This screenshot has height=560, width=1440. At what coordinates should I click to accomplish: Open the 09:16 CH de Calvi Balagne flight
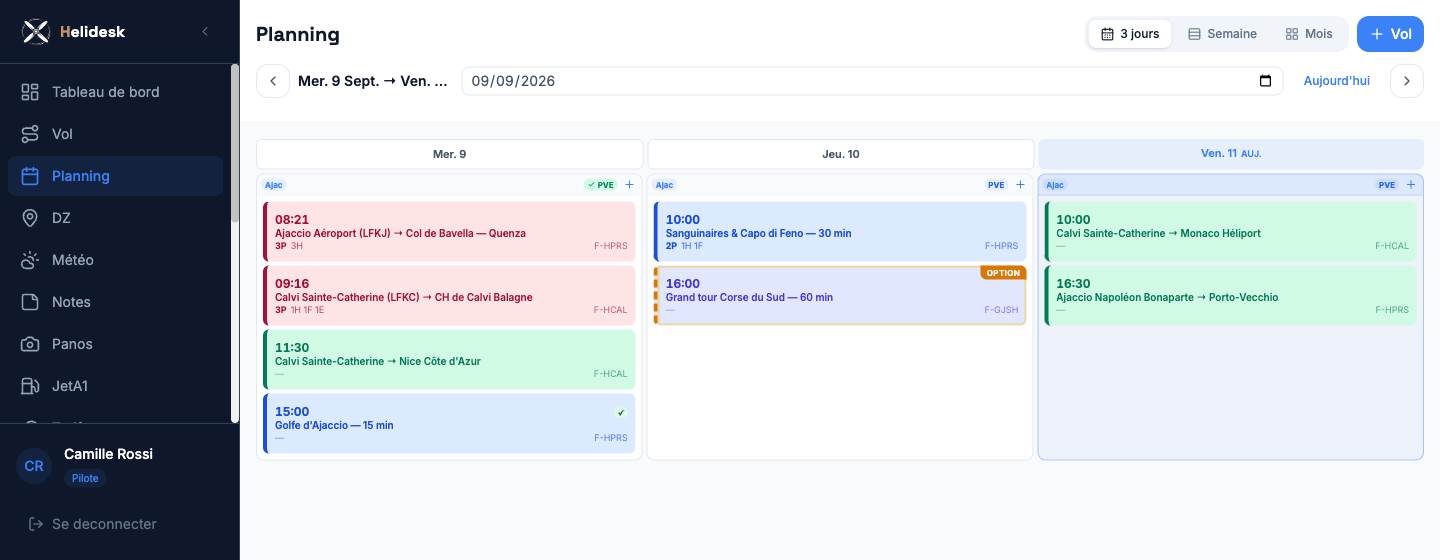(449, 296)
